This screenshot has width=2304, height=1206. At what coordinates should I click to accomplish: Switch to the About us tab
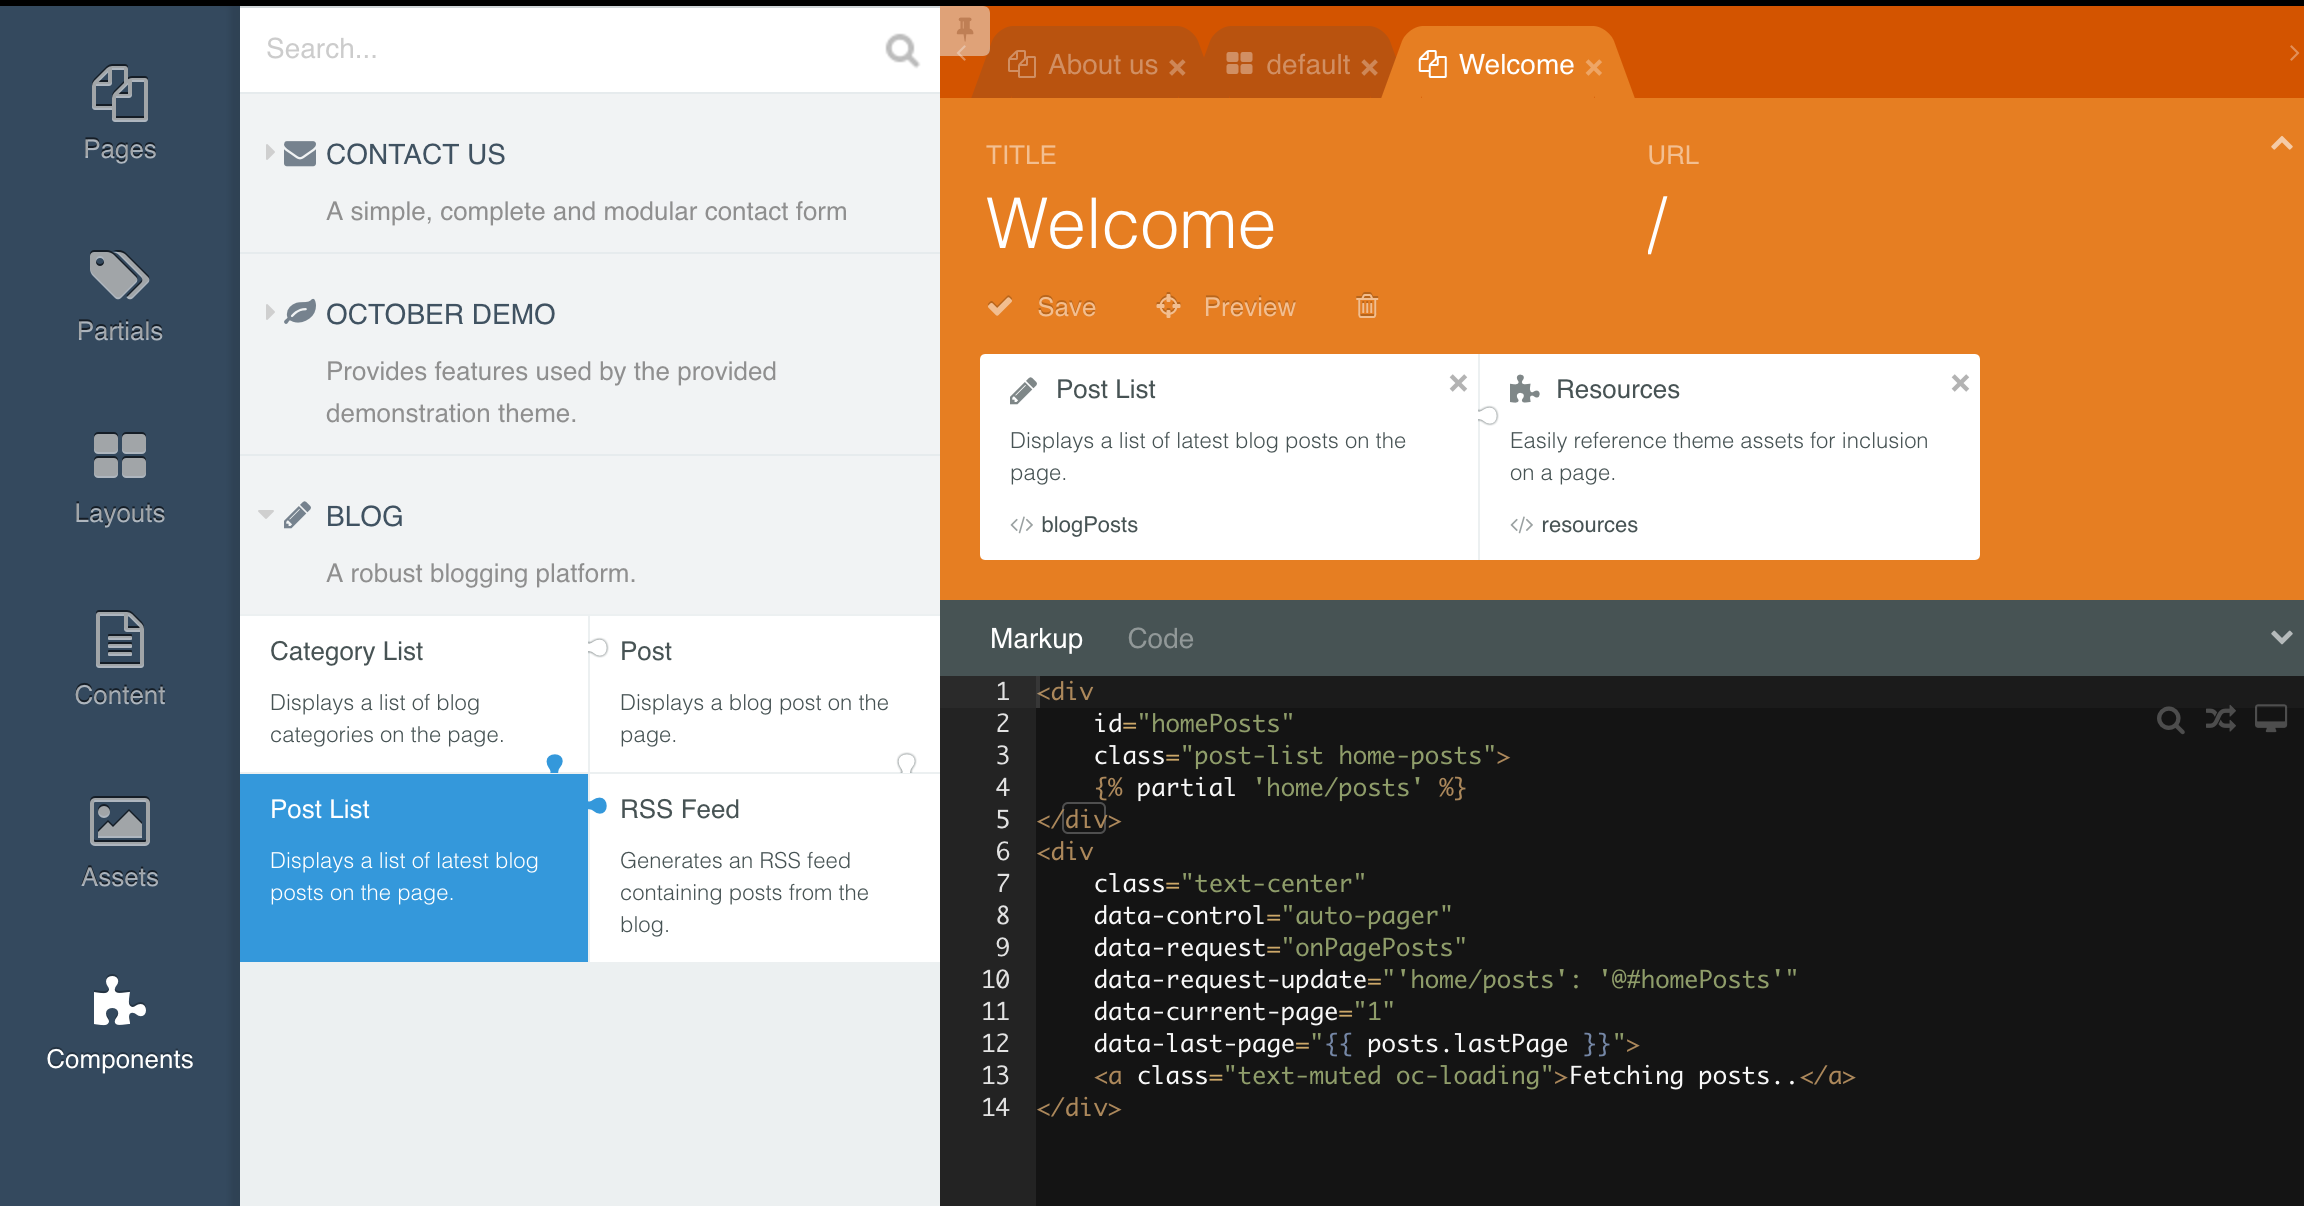pyautogui.click(x=1101, y=65)
